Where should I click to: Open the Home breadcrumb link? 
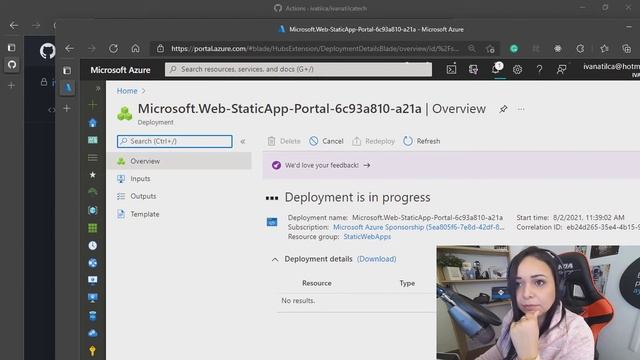click(127, 91)
